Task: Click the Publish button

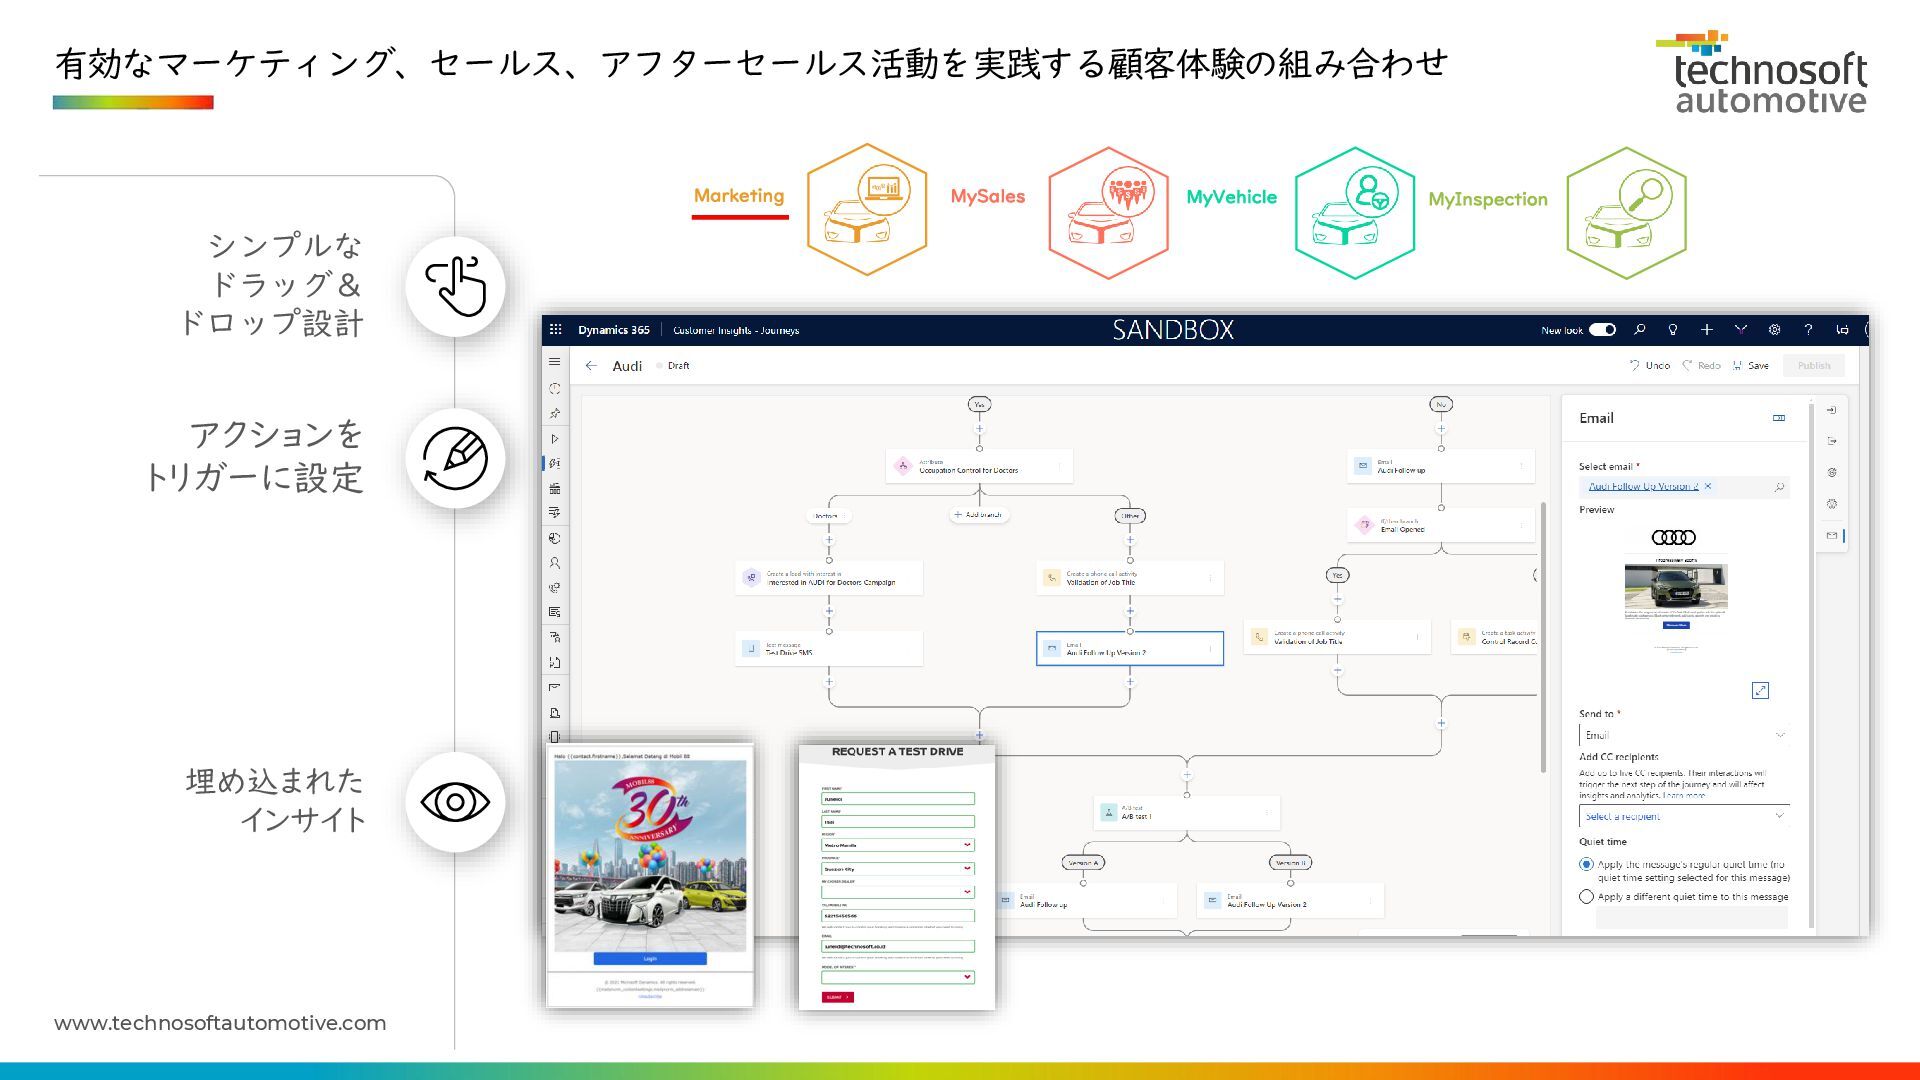Action: click(1814, 366)
